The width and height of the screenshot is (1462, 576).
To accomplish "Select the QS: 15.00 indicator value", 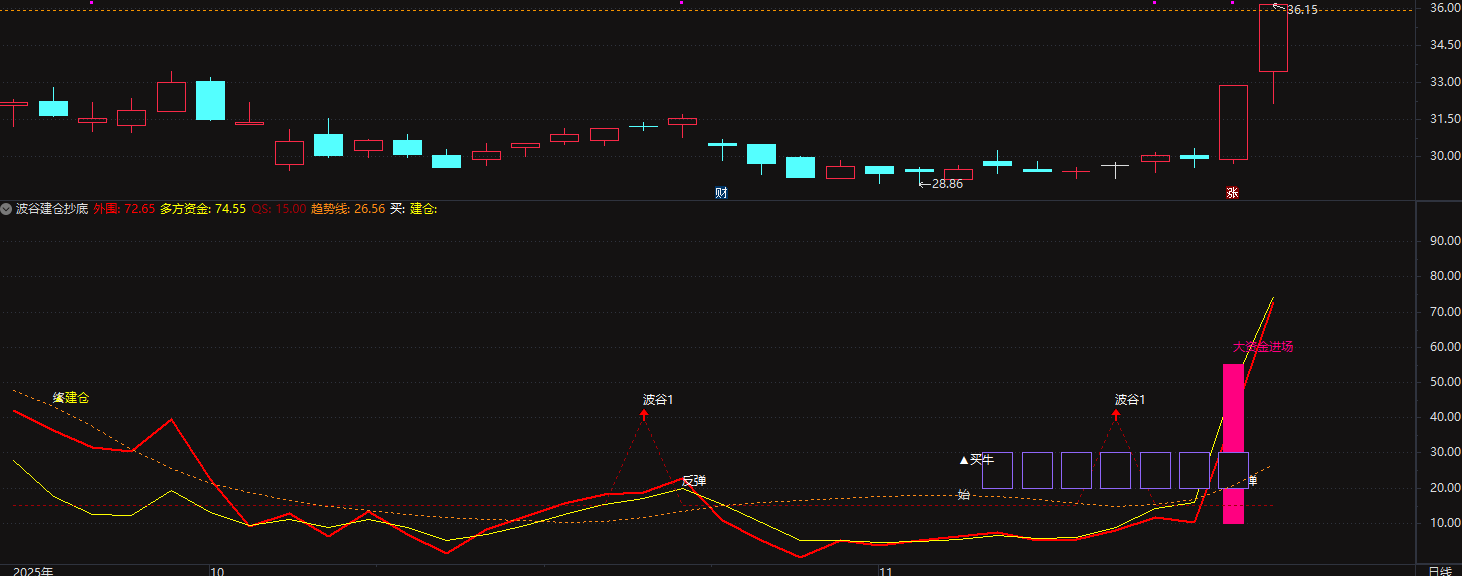I will [279, 209].
